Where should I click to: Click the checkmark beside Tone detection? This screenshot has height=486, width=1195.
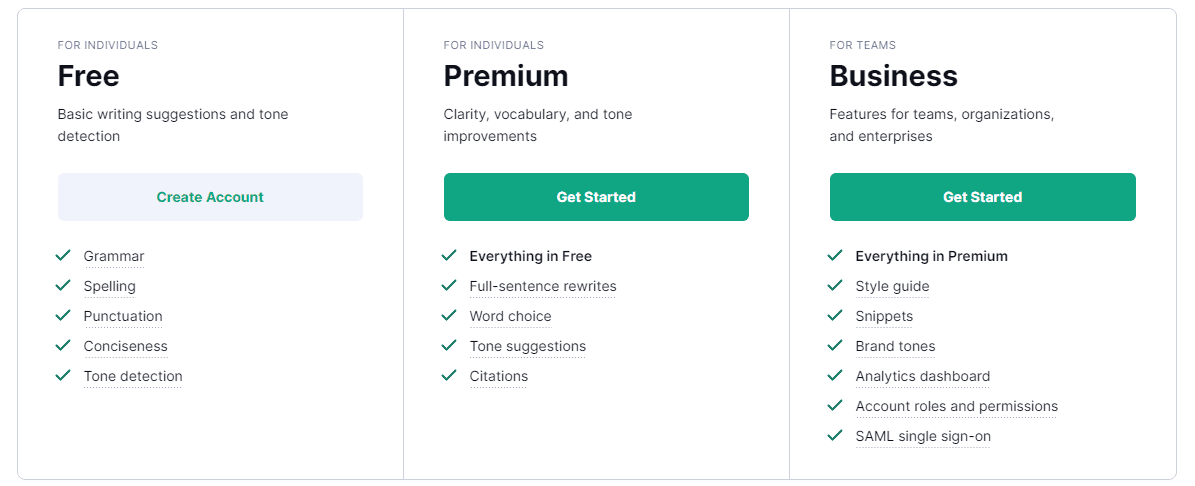point(63,376)
